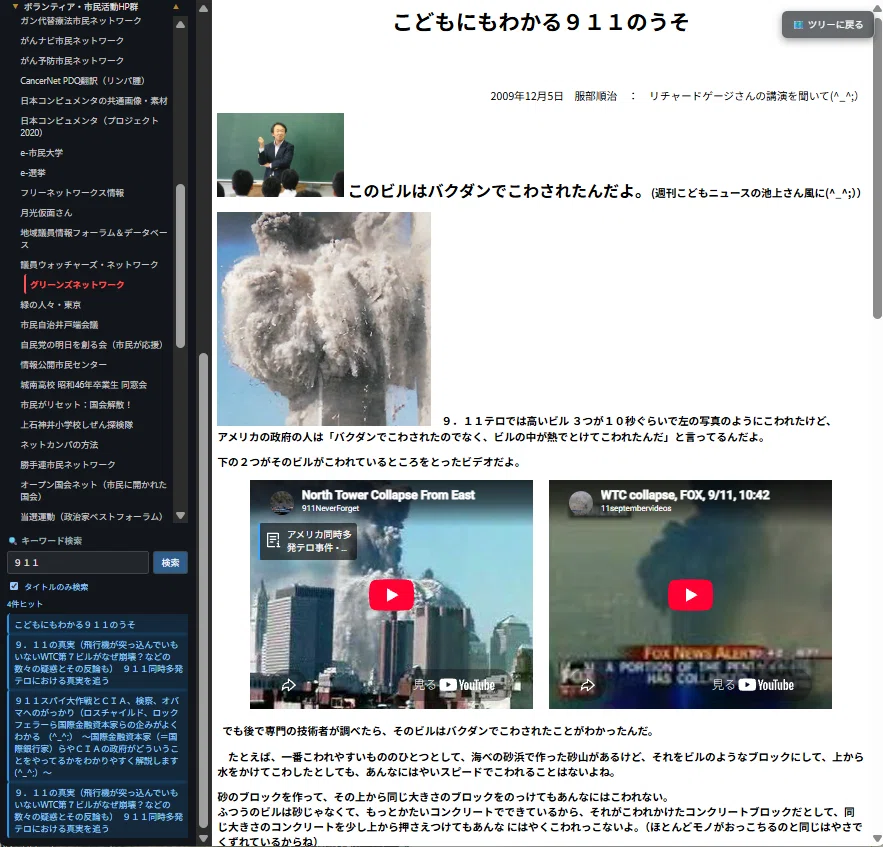Collapse the ボランティア・市民活動HP群 tree group
The width and height of the screenshot is (883, 847).
coord(16,7)
